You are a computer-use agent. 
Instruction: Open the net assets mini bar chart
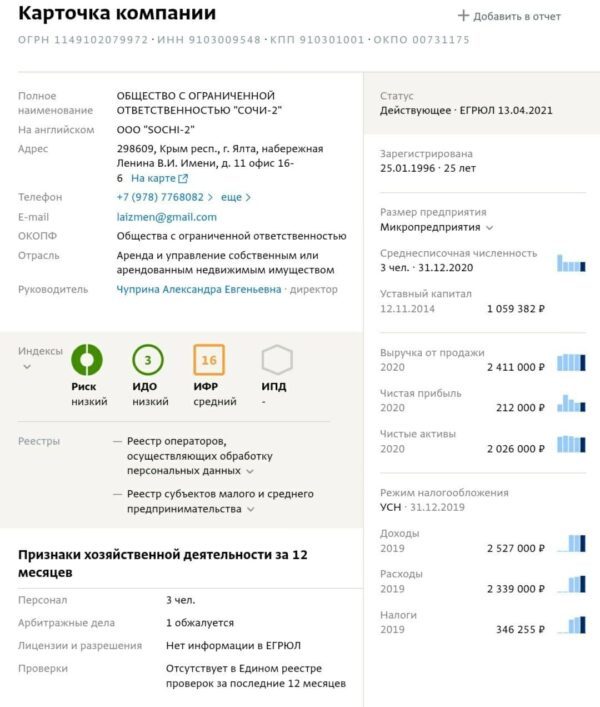click(x=570, y=444)
